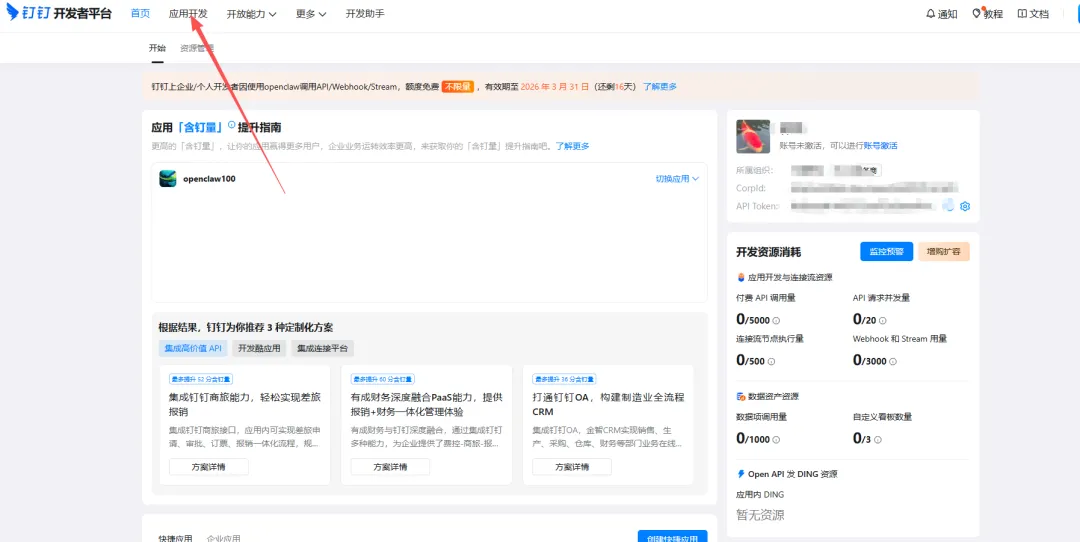Select the 集成高价值 API option
Image resolution: width=1080 pixels, height=542 pixels.
coord(193,348)
